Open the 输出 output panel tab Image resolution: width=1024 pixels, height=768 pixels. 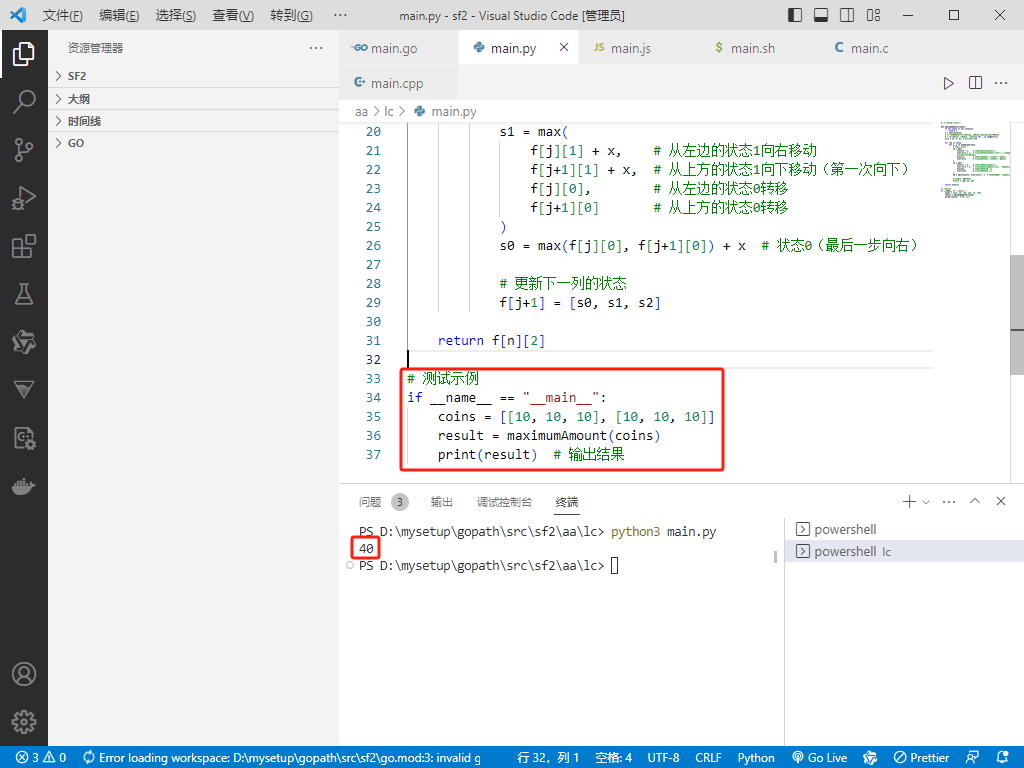(x=441, y=502)
